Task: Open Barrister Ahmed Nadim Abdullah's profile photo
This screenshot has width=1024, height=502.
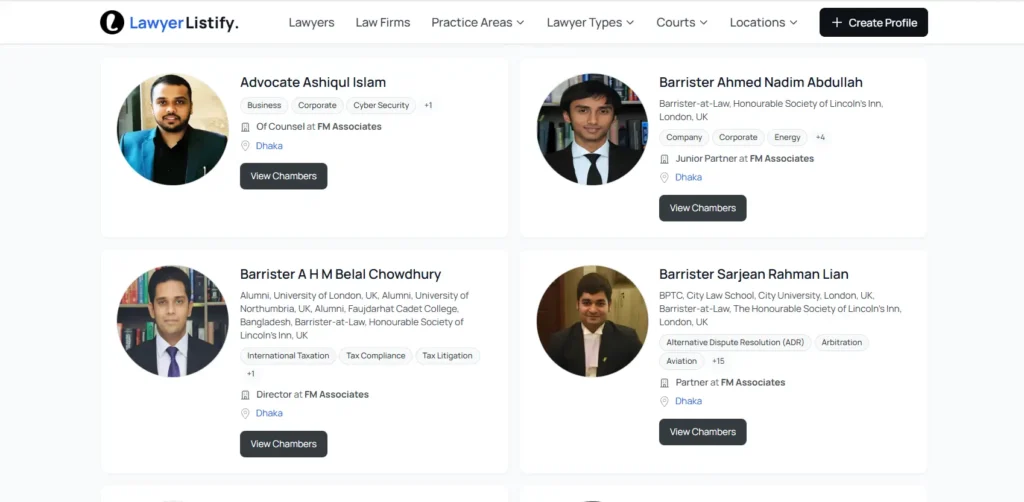Action: point(592,129)
